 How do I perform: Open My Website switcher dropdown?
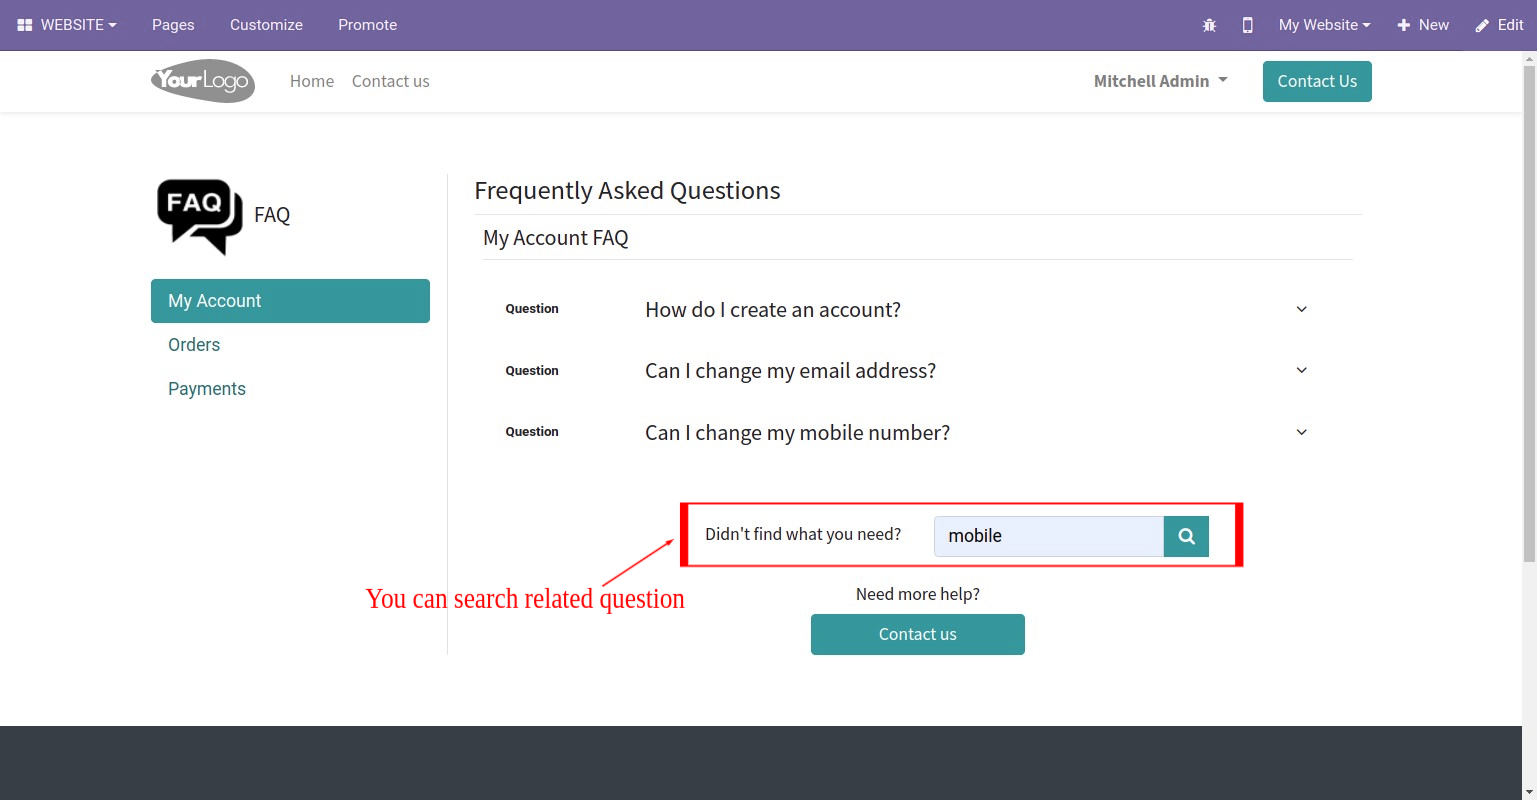1324,25
